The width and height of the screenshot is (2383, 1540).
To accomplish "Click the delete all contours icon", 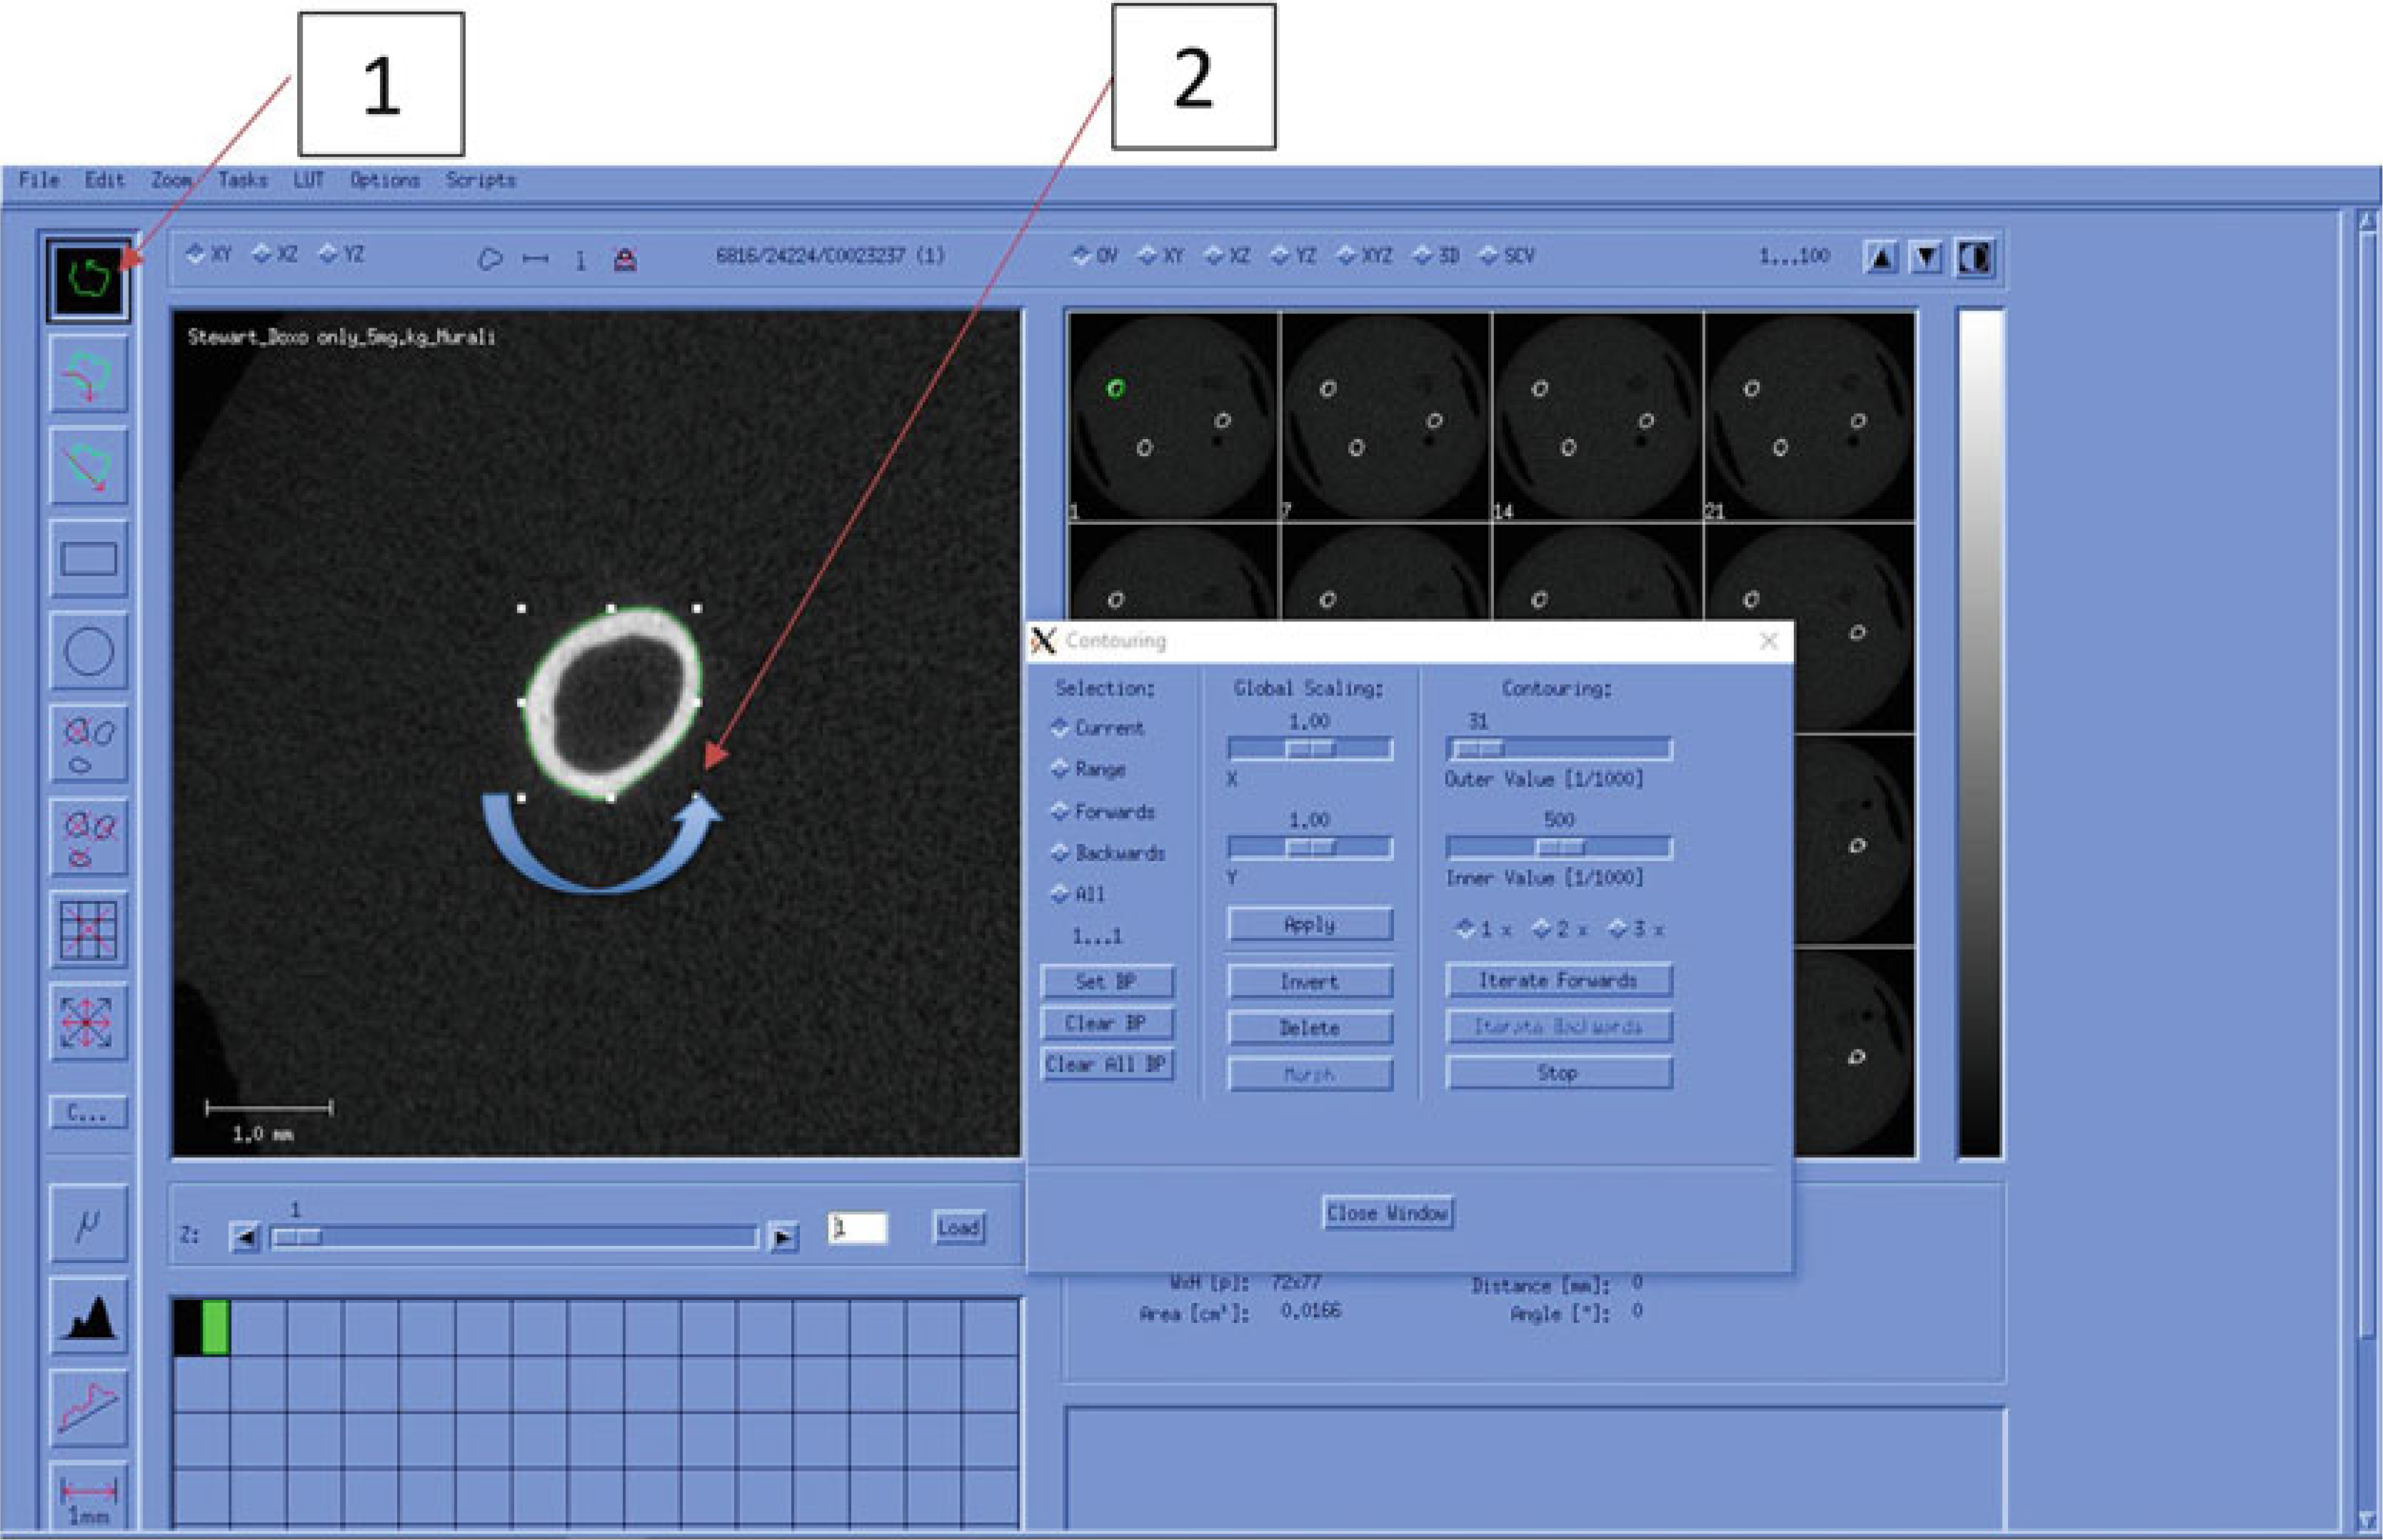I will pyautogui.click(x=88, y=837).
